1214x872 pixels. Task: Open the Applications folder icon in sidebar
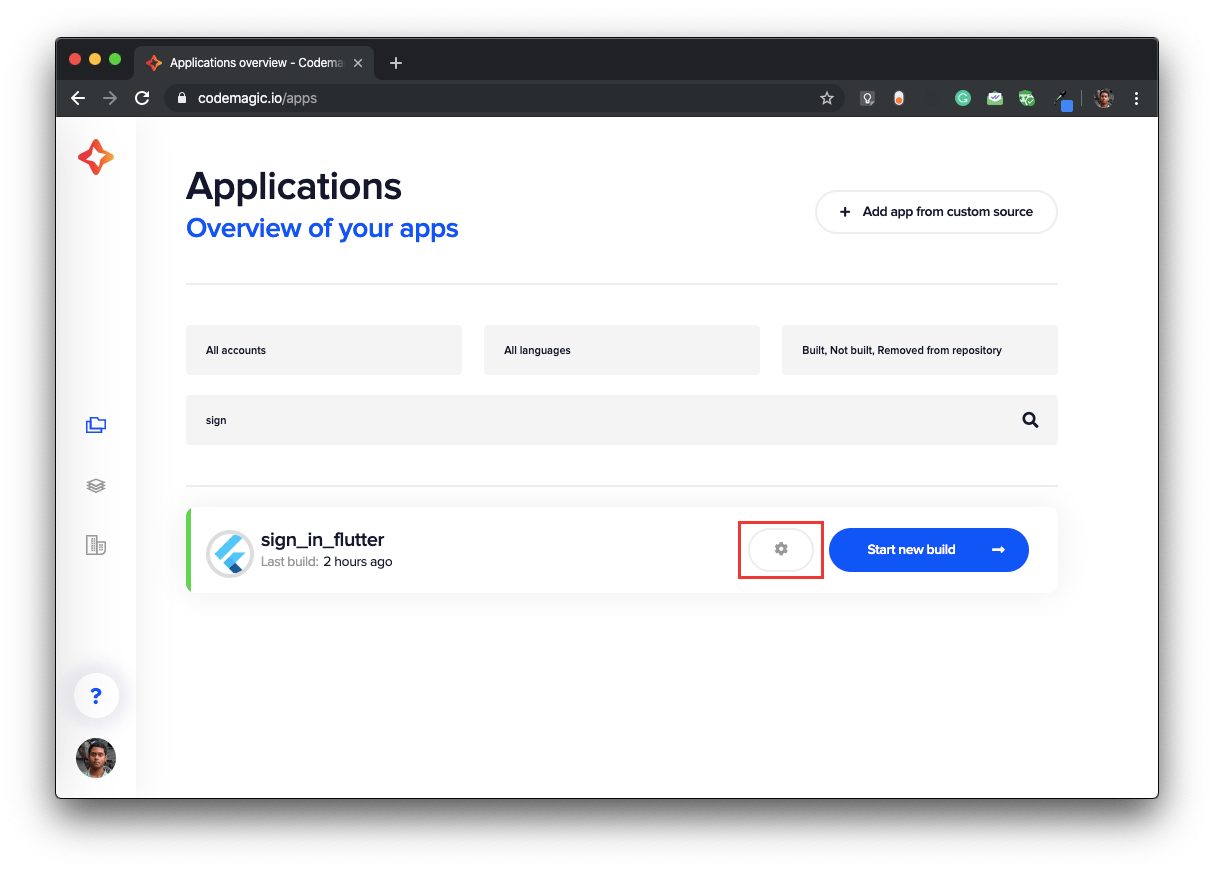pos(95,424)
